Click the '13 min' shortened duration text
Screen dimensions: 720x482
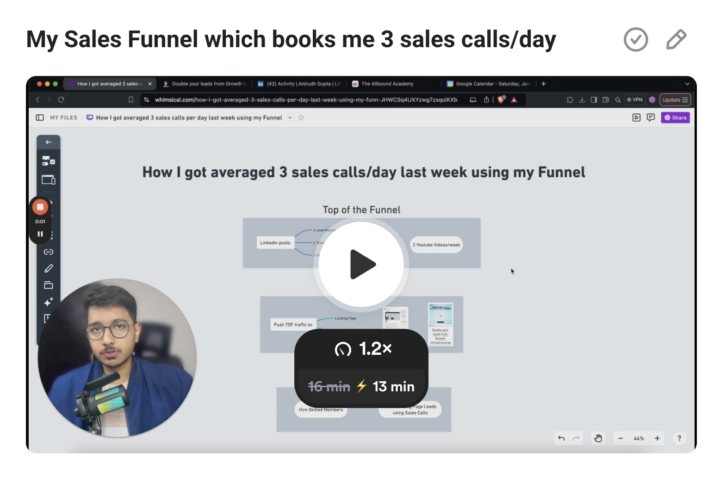pos(394,387)
